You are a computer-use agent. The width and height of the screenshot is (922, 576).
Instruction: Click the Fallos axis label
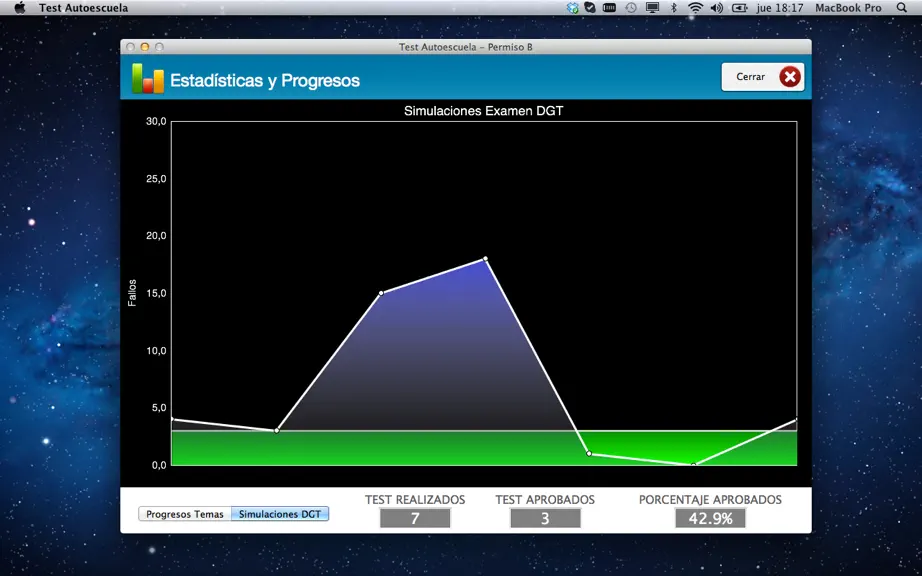pyautogui.click(x=132, y=293)
